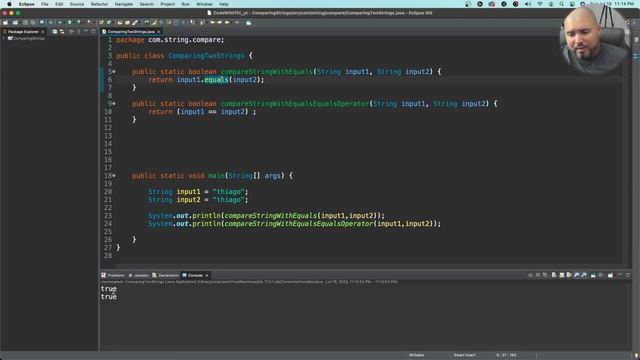
Task: Click the "thiago" string on line 20
Action: (228, 192)
